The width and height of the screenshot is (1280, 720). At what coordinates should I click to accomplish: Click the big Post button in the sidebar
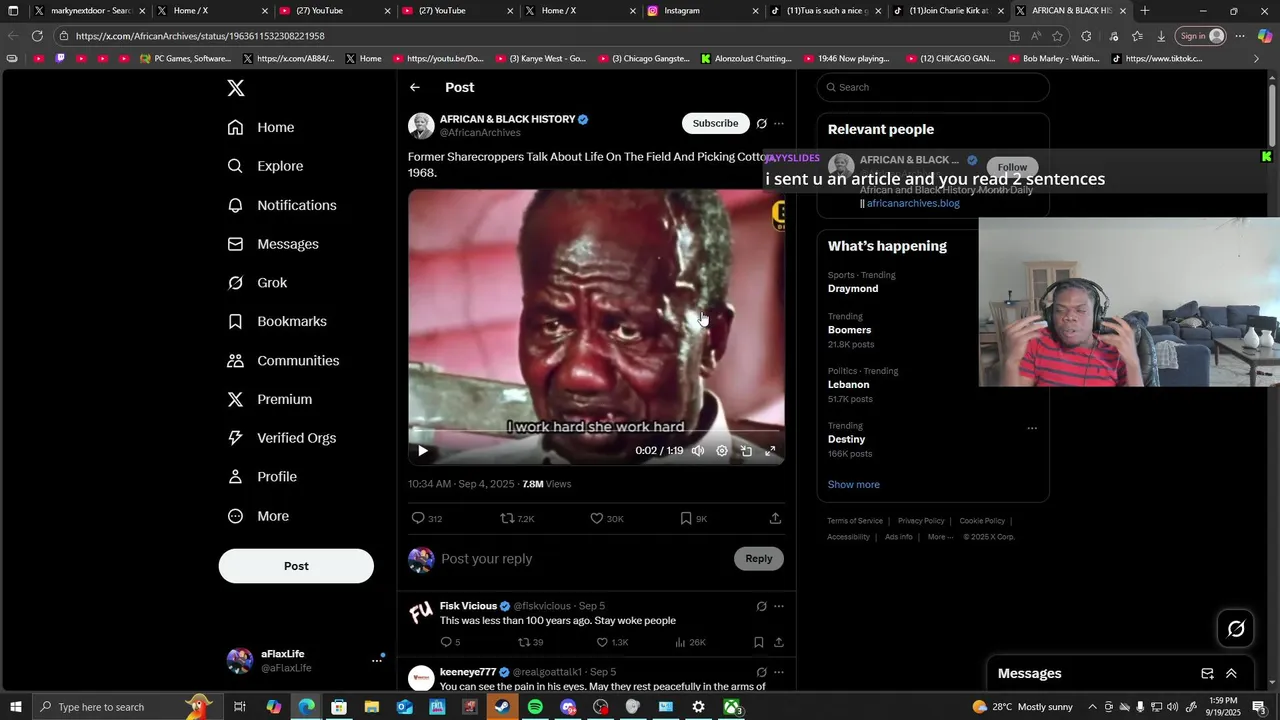296,566
